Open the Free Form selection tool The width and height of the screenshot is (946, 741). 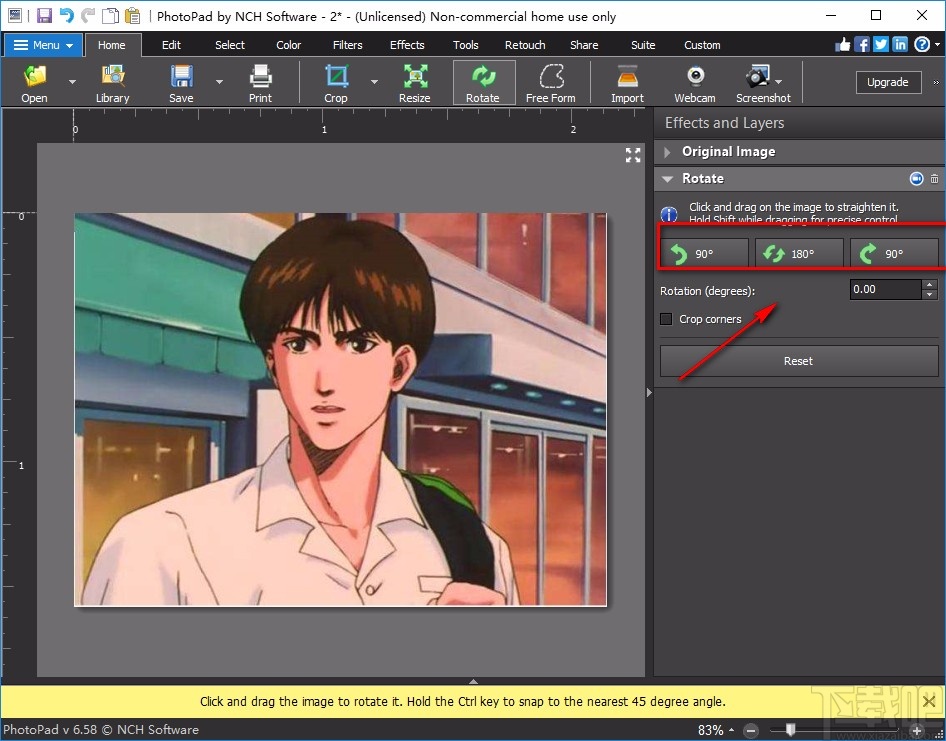coord(550,82)
